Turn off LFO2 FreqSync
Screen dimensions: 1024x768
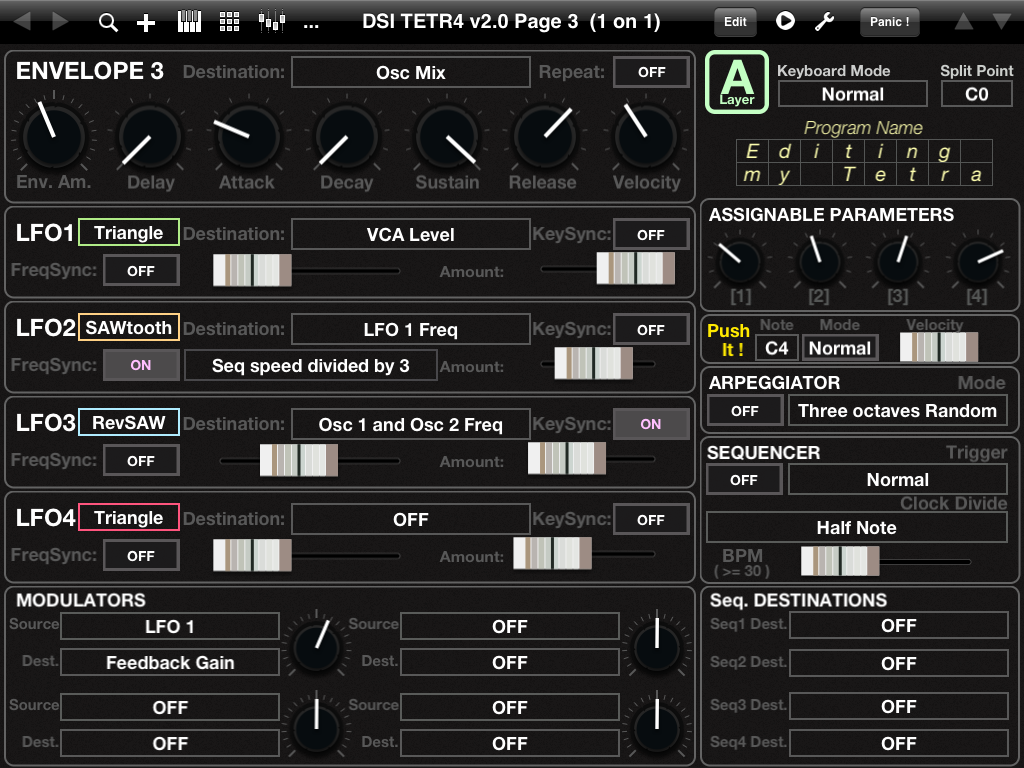click(x=141, y=365)
